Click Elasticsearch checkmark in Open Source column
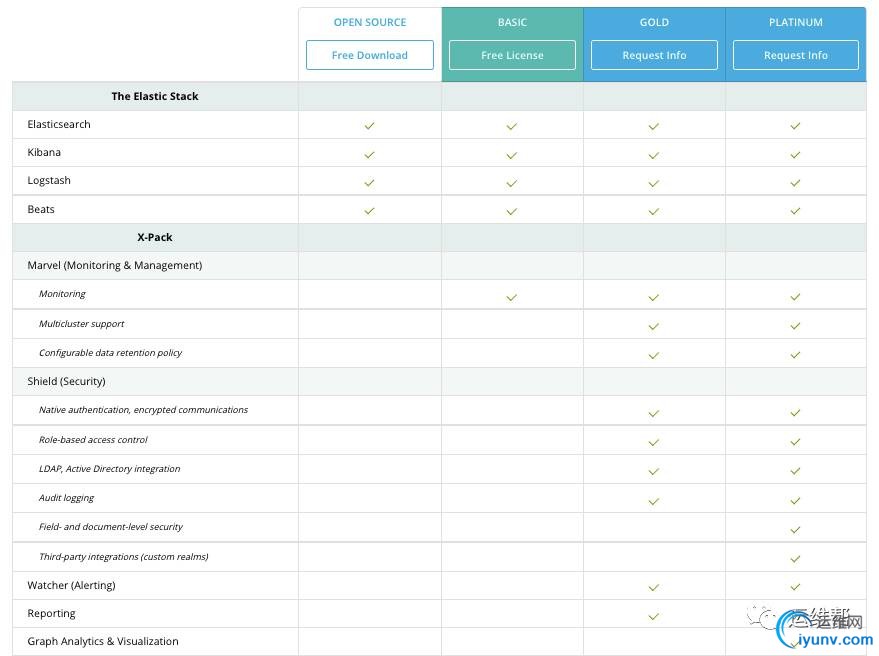Image resolution: width=879 pixels, height=656 pixels. (x=369, y=126)
